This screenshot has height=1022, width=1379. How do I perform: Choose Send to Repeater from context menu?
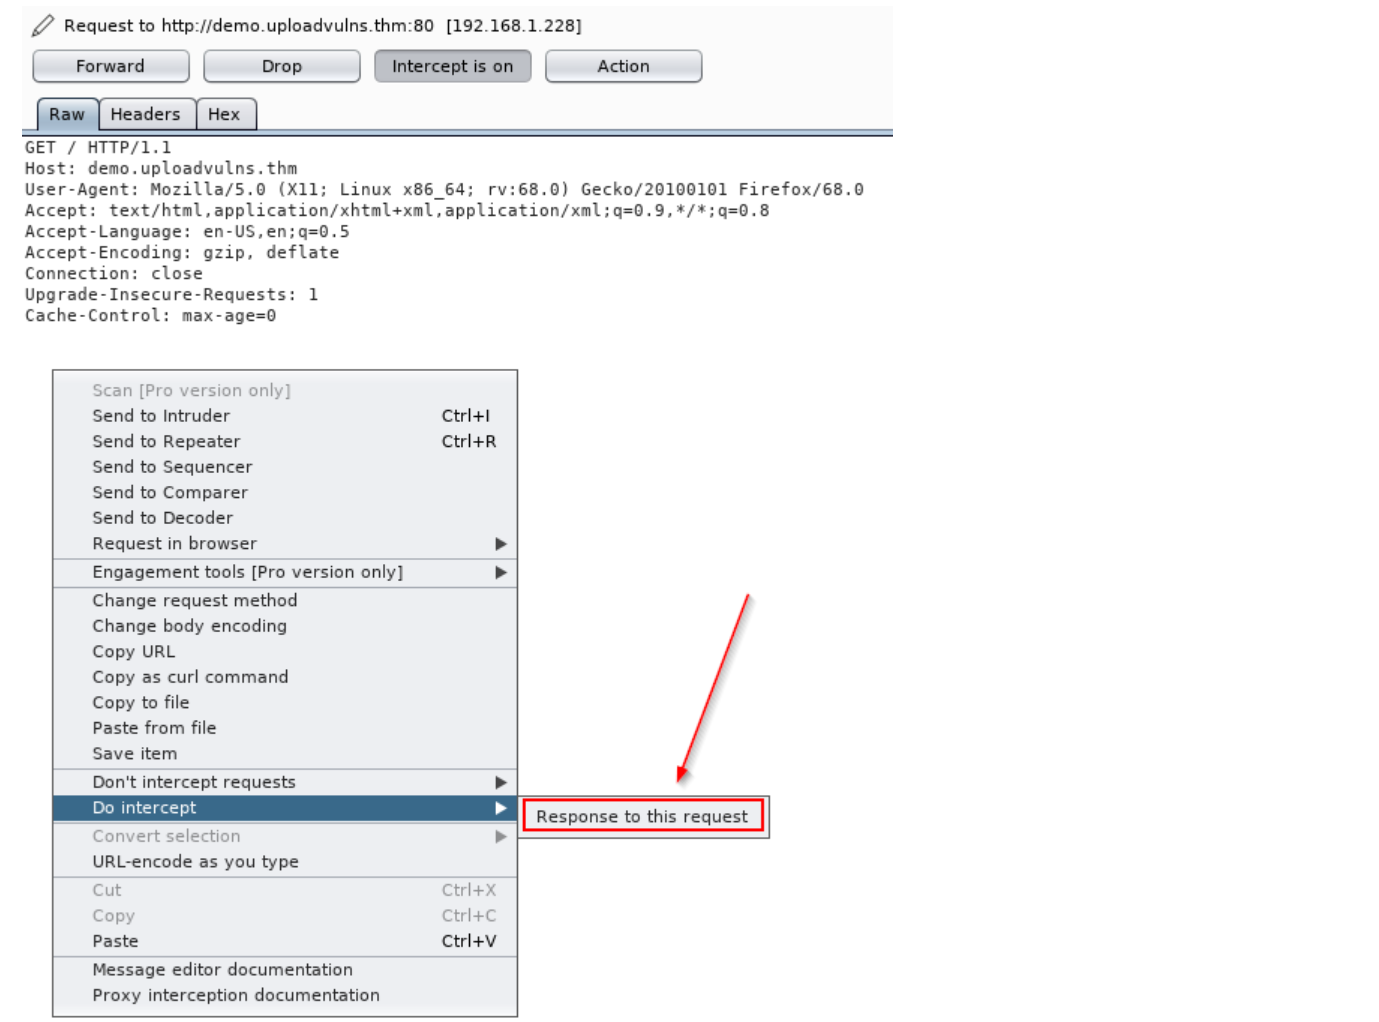(166, 441)
